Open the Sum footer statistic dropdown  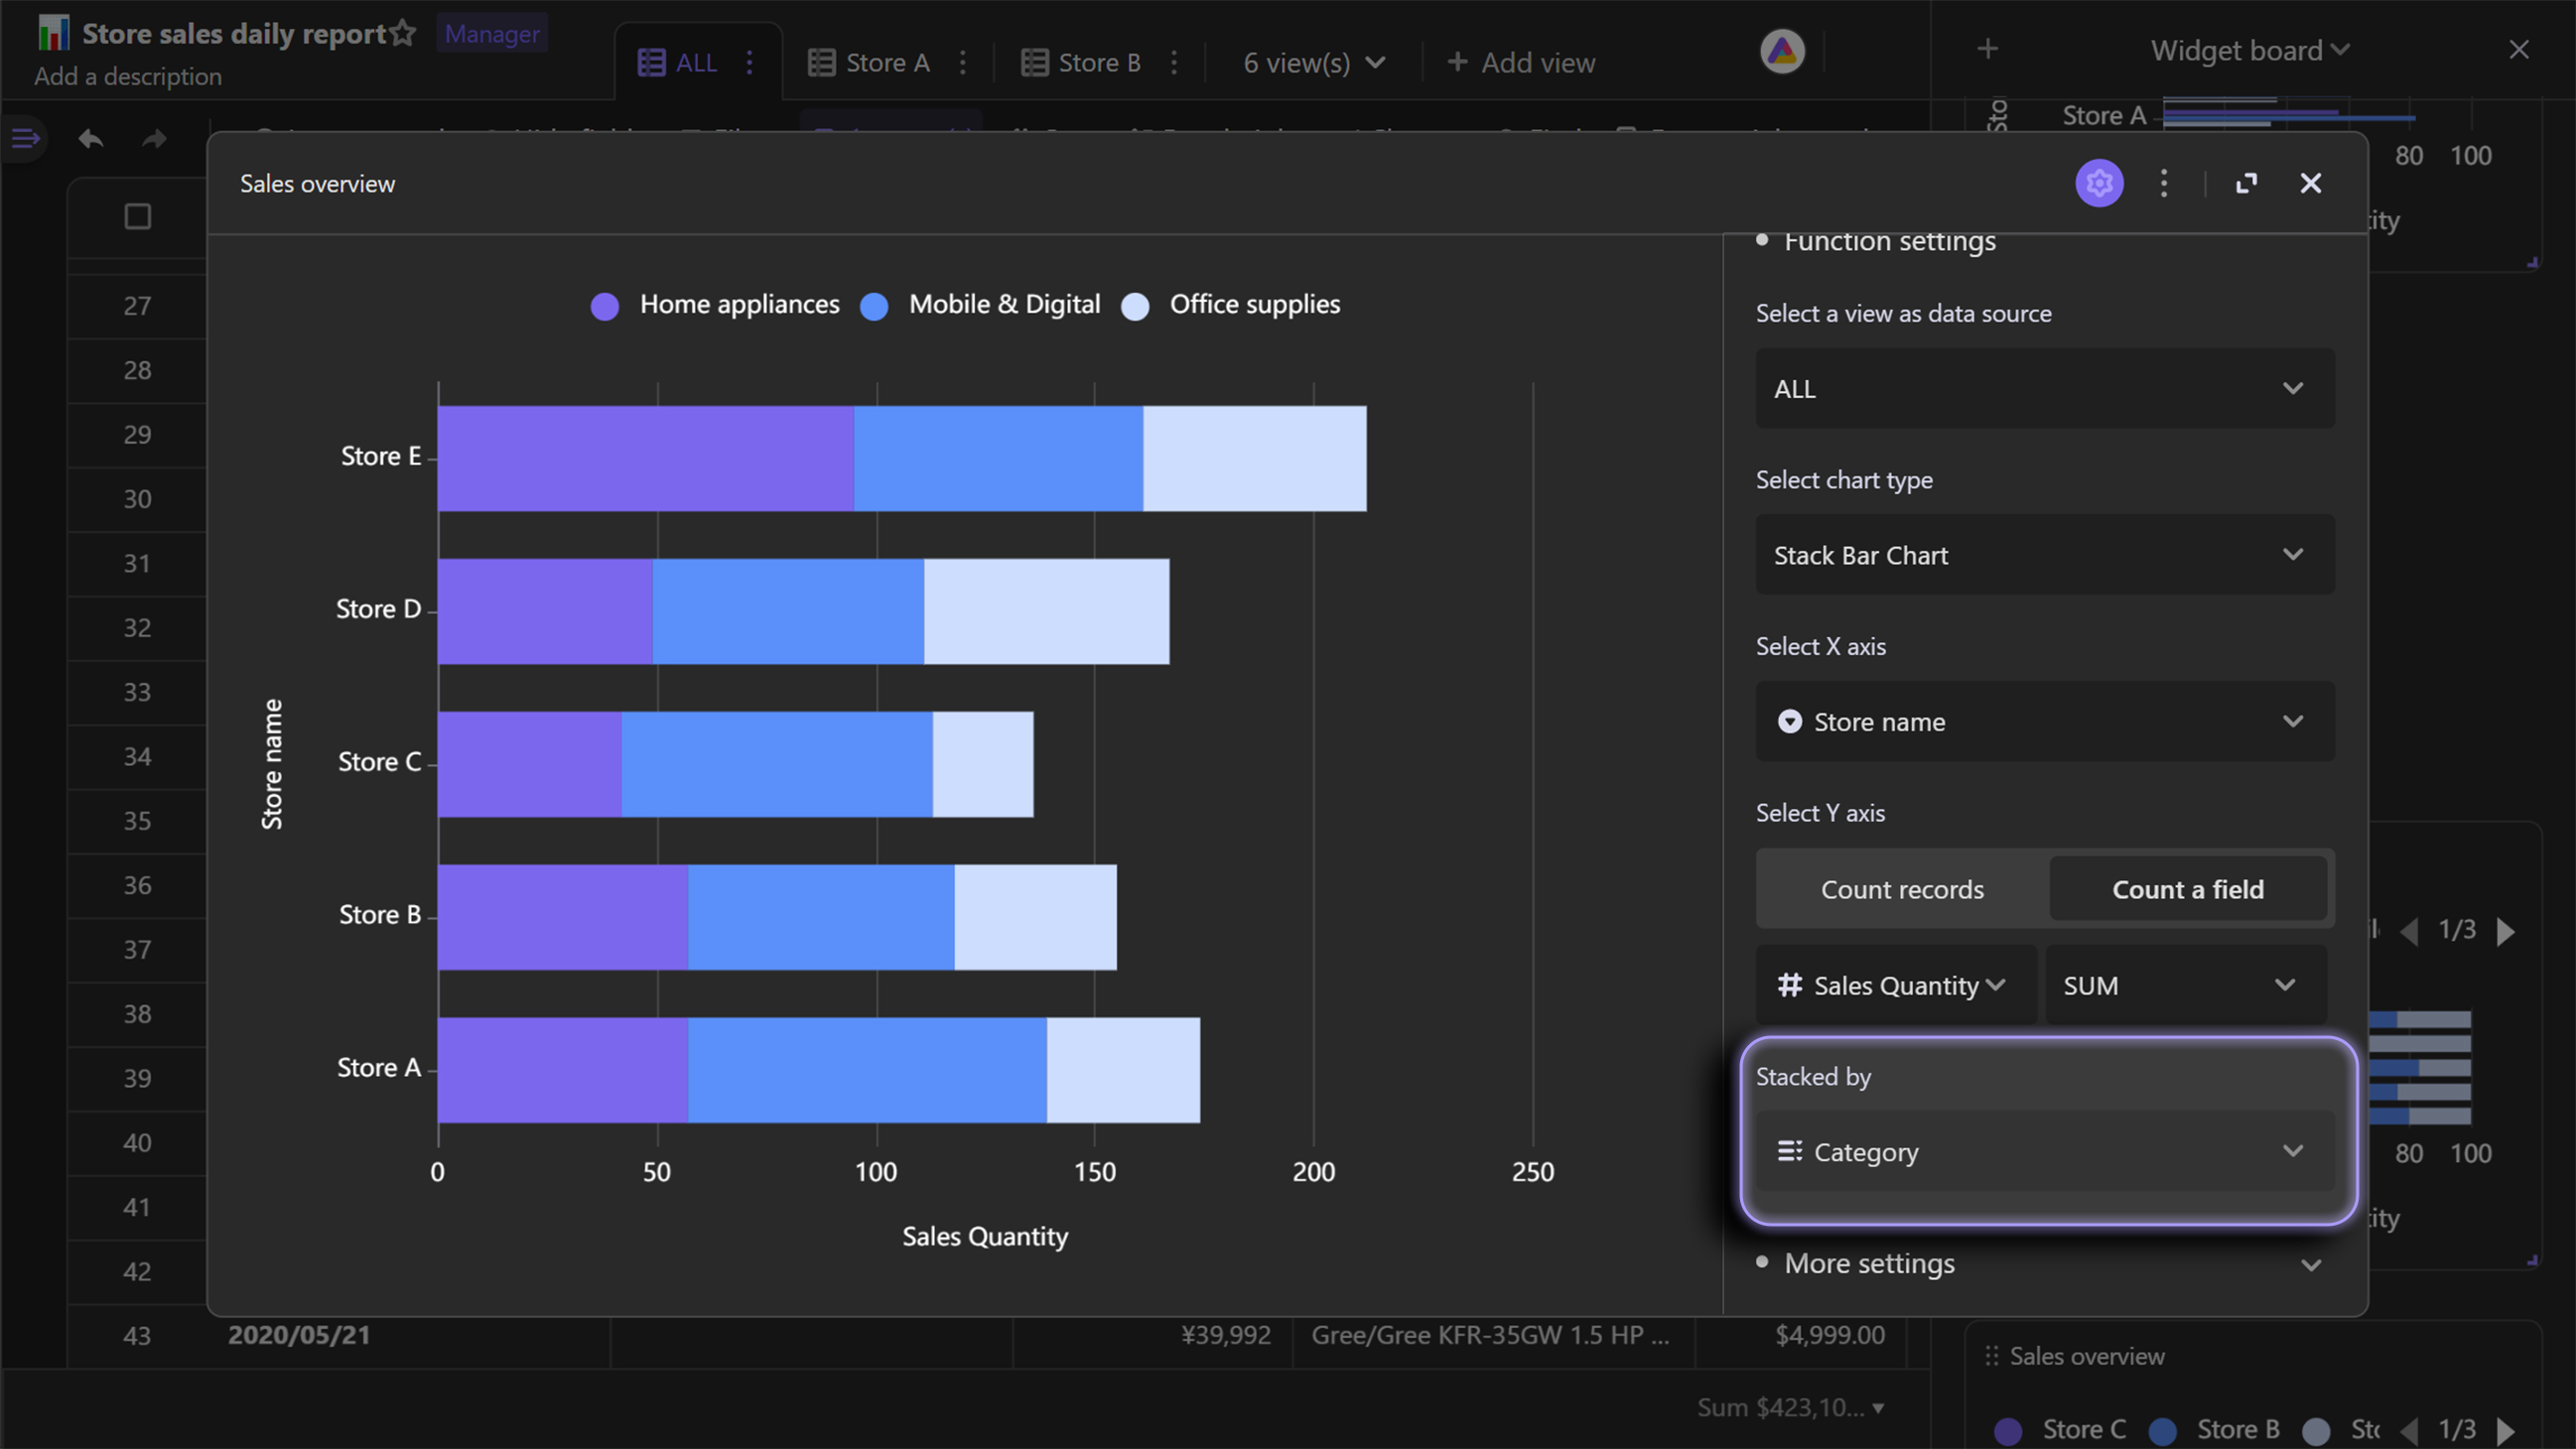[x=1790, y=1408]
